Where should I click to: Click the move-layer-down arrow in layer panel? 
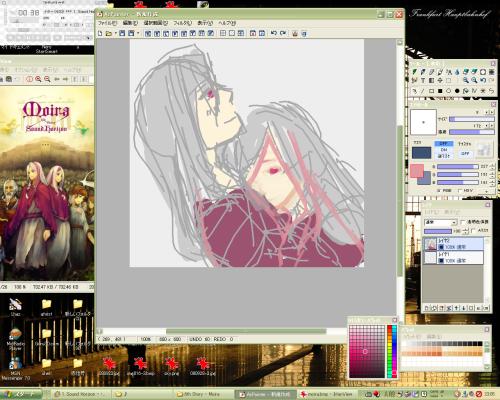464,308
